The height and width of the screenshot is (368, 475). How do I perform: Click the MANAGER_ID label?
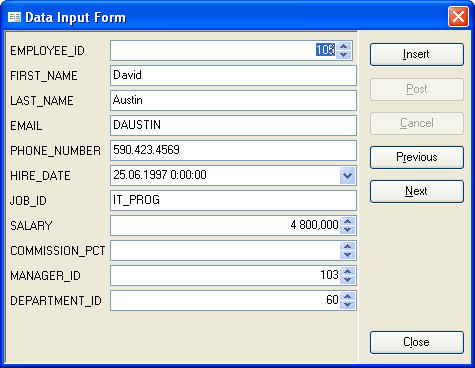point(45,276)
